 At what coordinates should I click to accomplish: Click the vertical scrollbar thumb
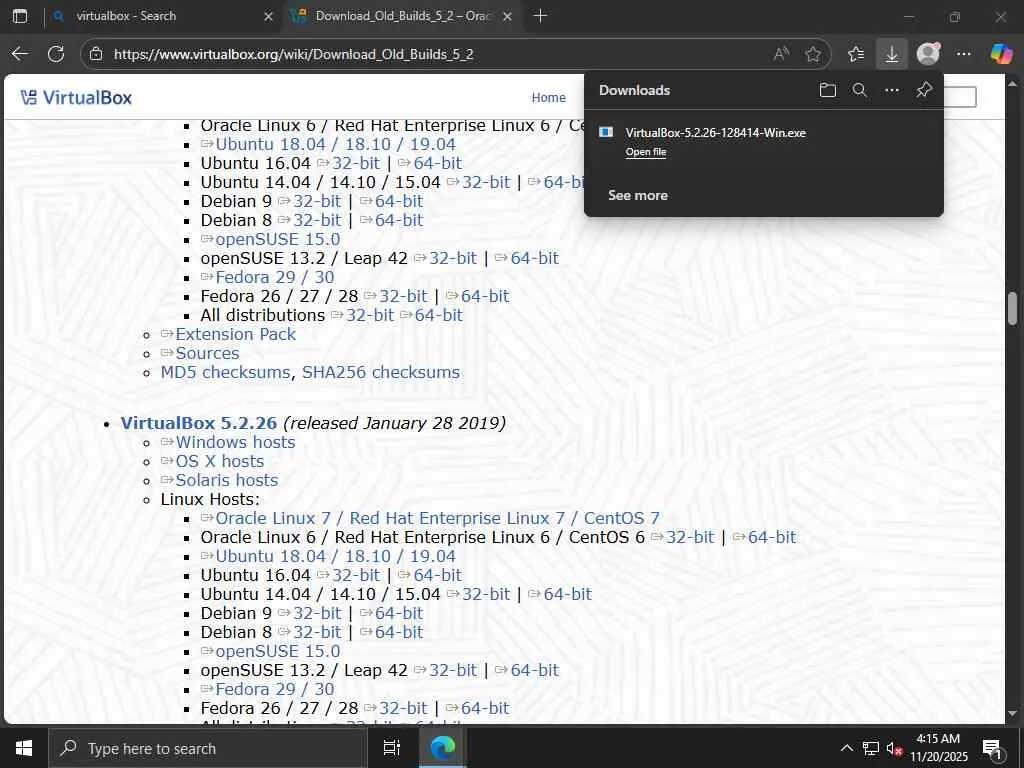1013,308
